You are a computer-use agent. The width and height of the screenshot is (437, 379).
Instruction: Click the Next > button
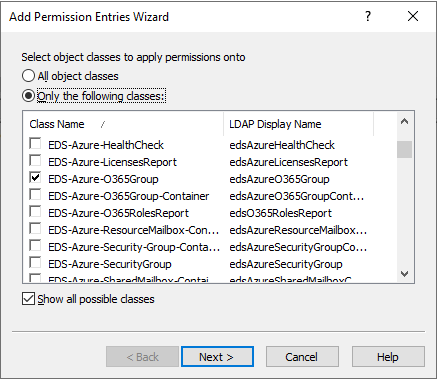pyautogui.click(x=217, y=357)
